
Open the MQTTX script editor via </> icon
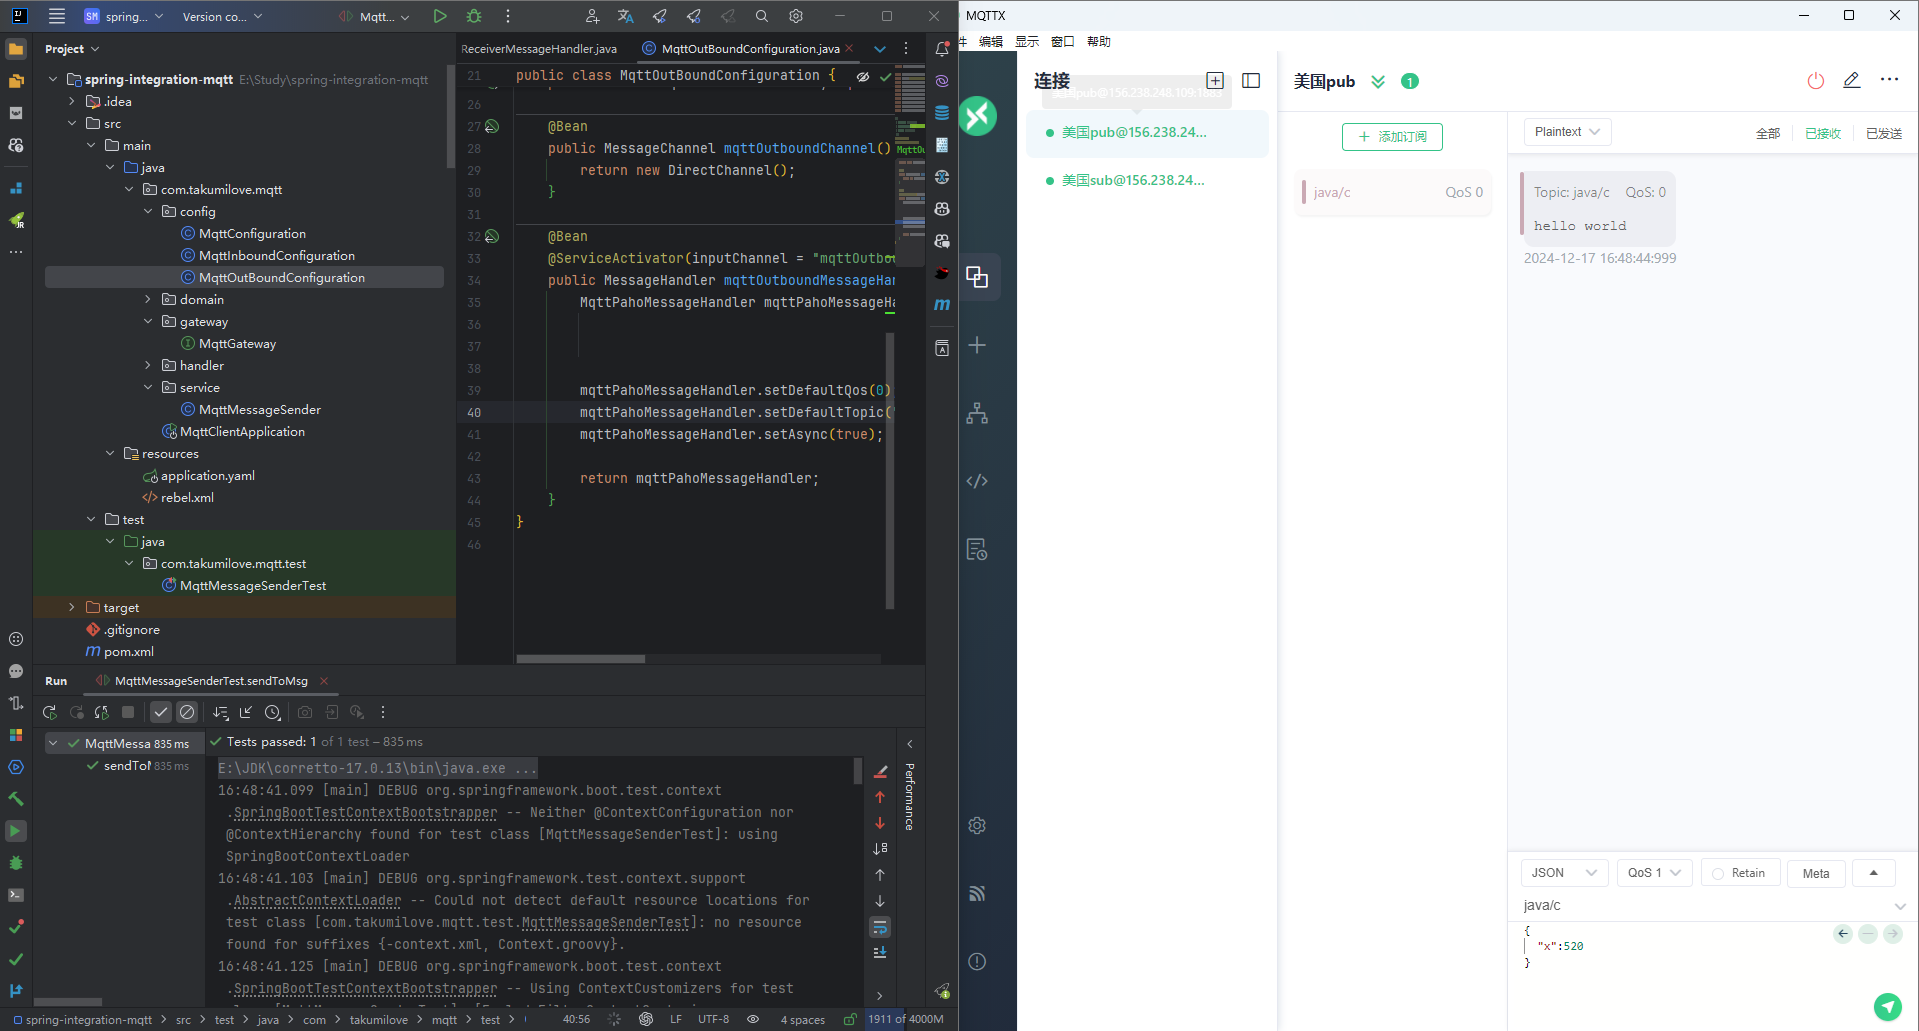point(976,481)
